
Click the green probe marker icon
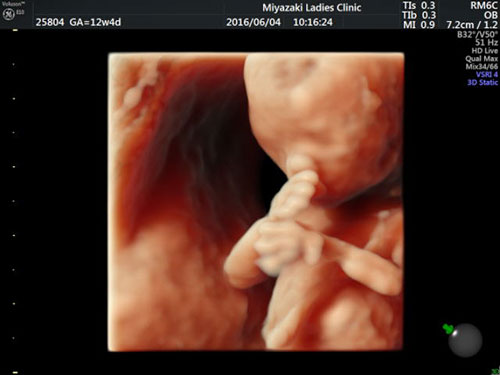point(448,329)
